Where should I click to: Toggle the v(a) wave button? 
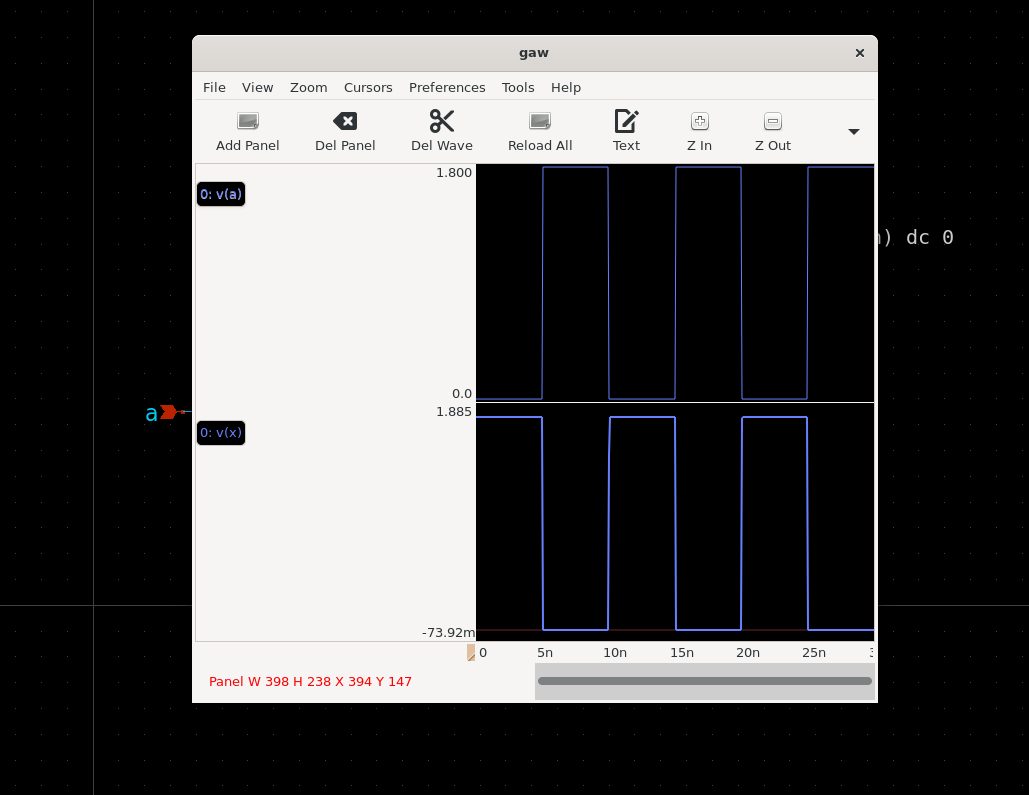[221, 194]
